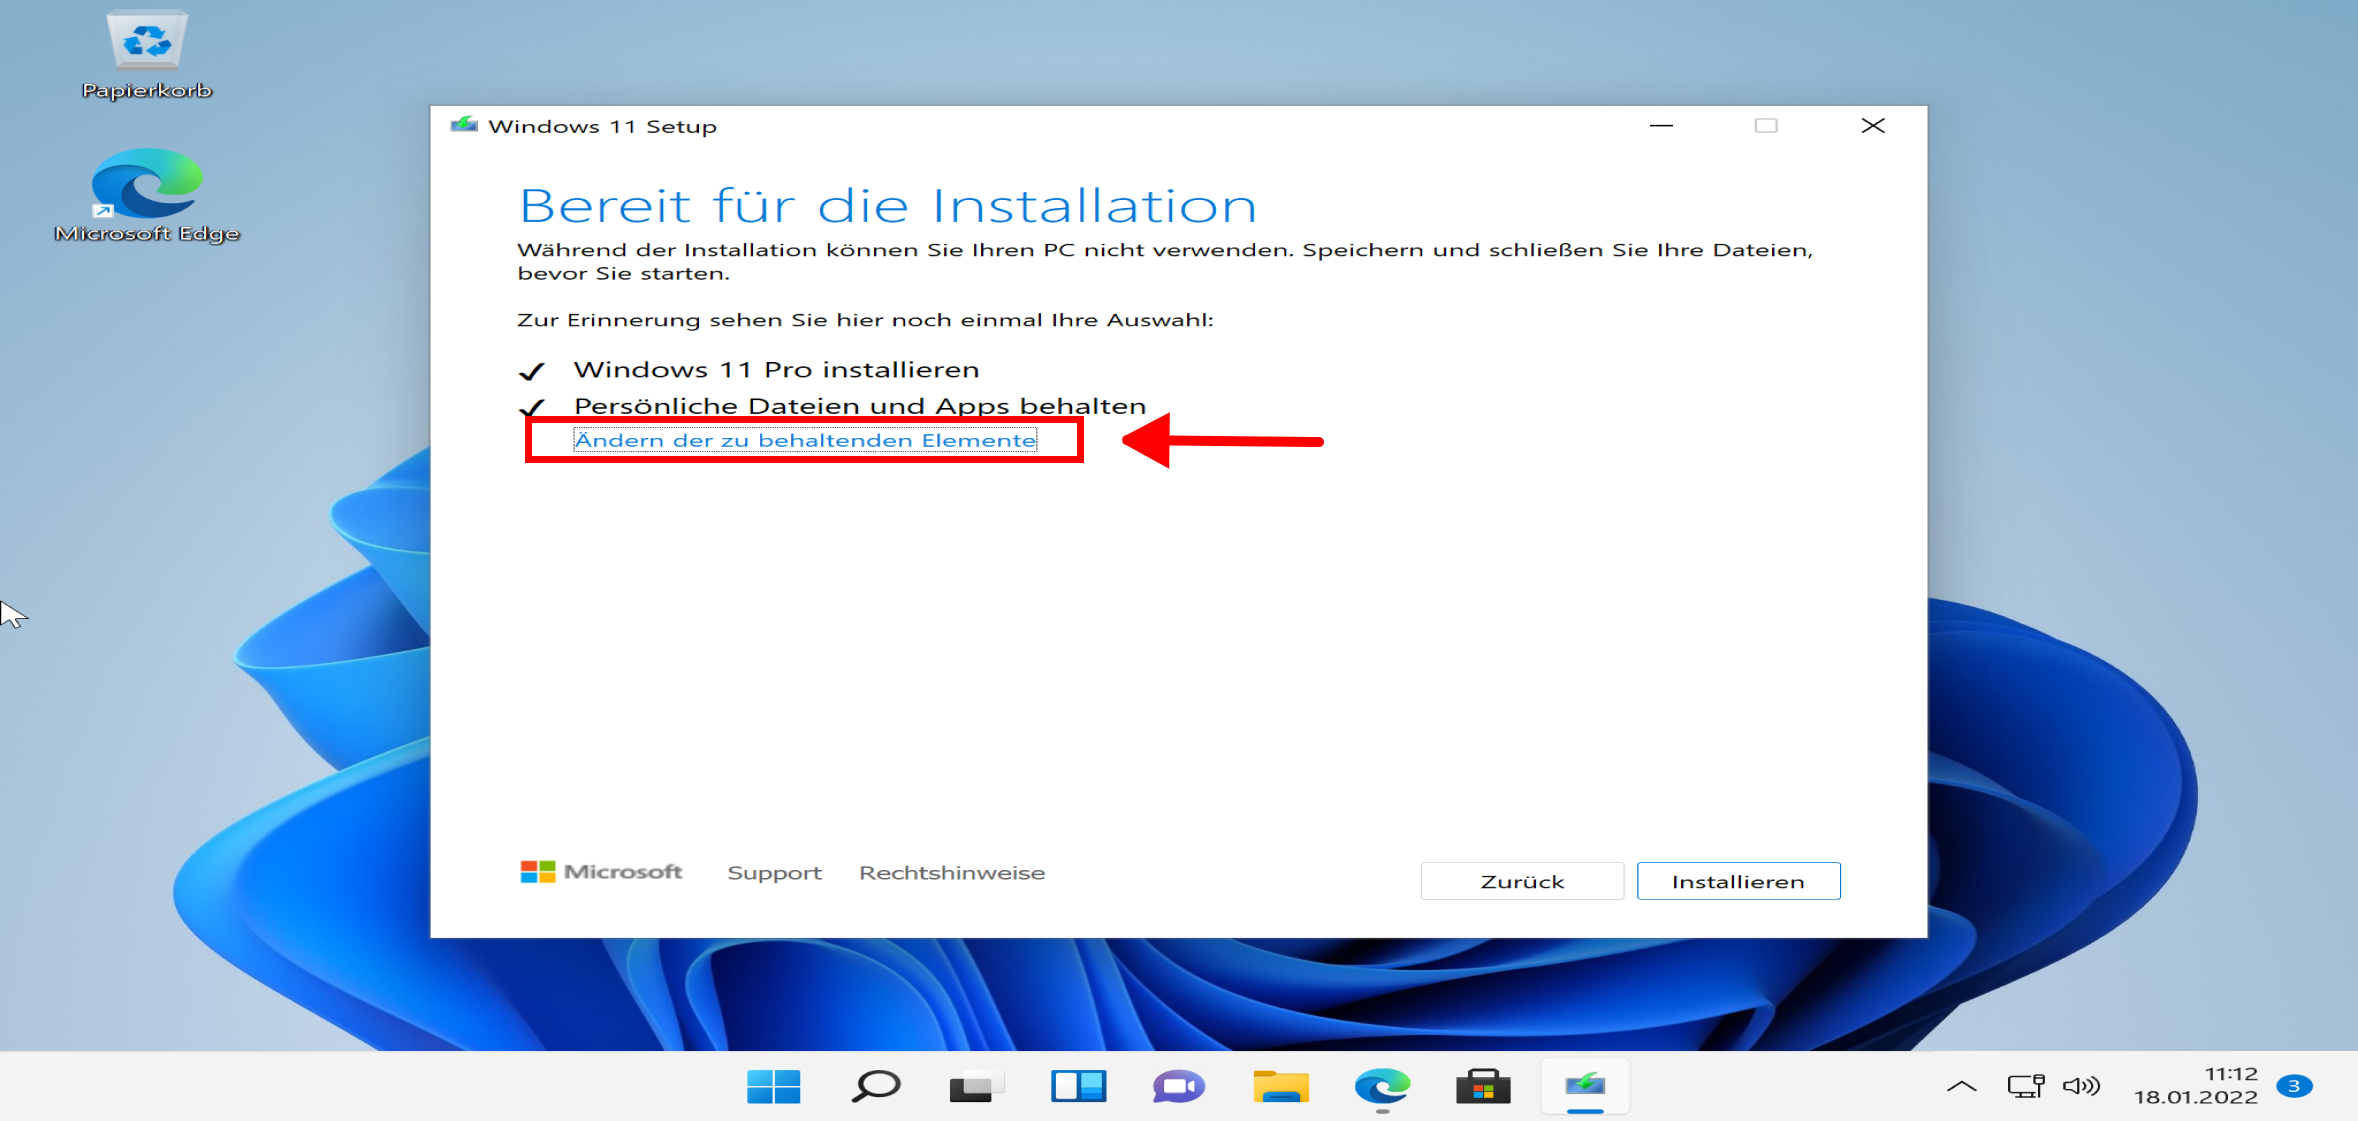Open taskbar Search magnifier

(876, 1086)
